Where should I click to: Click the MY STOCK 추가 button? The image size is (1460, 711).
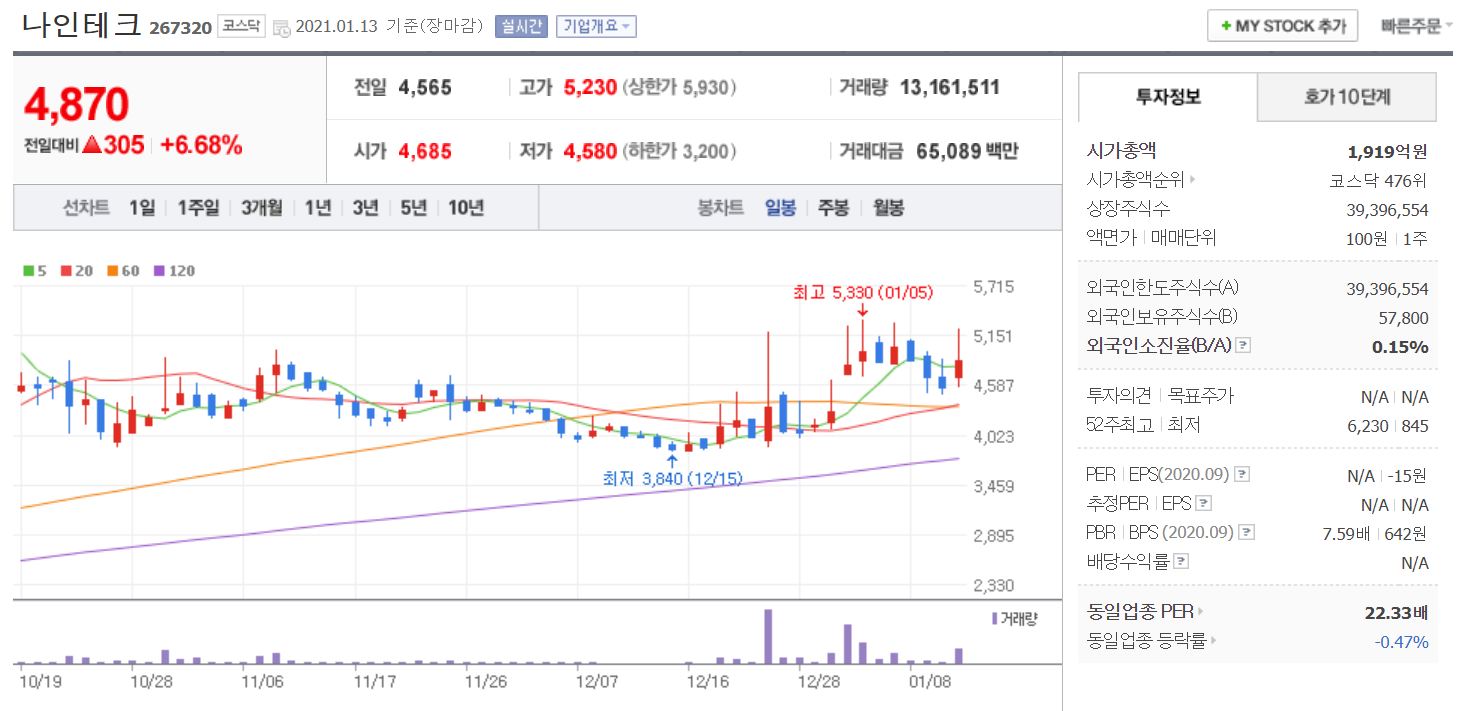coord(1282,27)
